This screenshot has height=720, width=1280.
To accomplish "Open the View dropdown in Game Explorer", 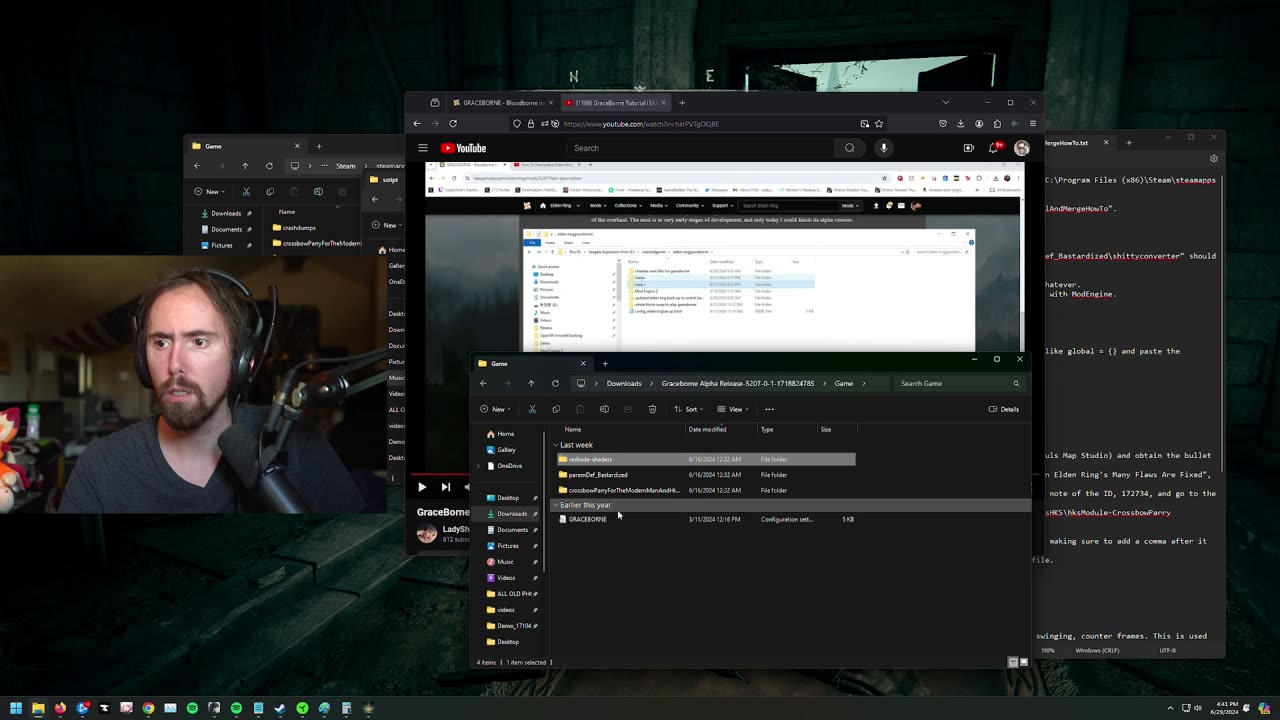I will pos(734,409).
